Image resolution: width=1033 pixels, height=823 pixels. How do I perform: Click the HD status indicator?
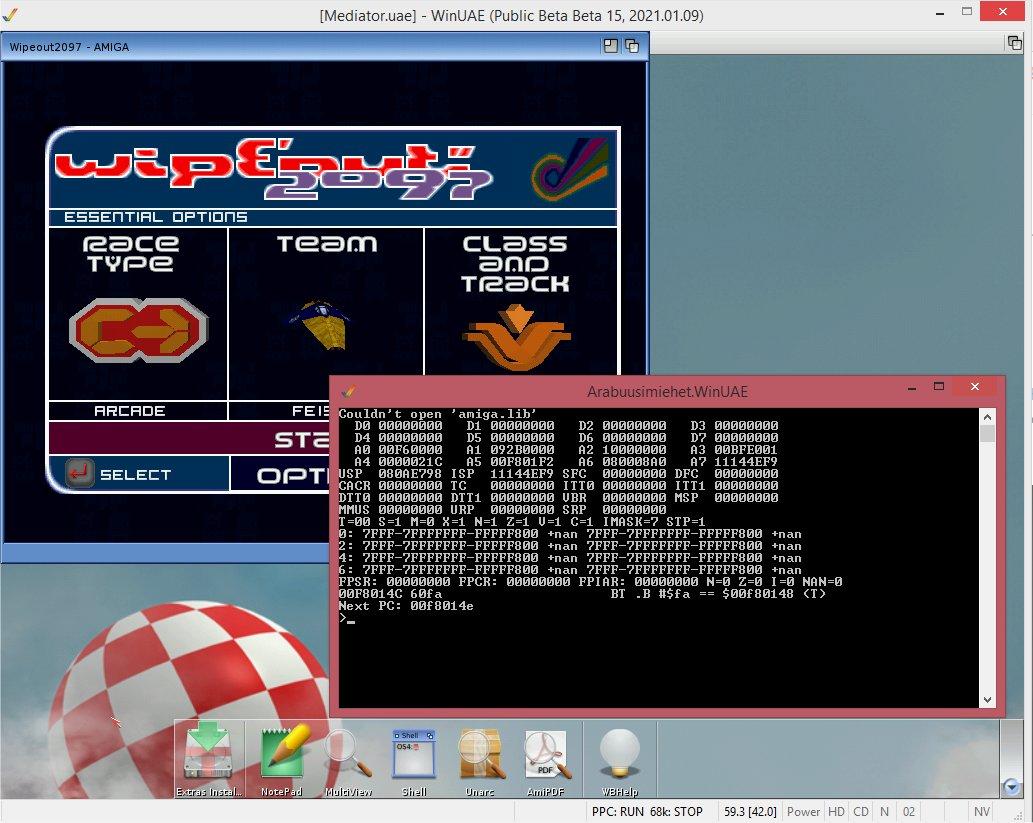click(x=836, y=812)
